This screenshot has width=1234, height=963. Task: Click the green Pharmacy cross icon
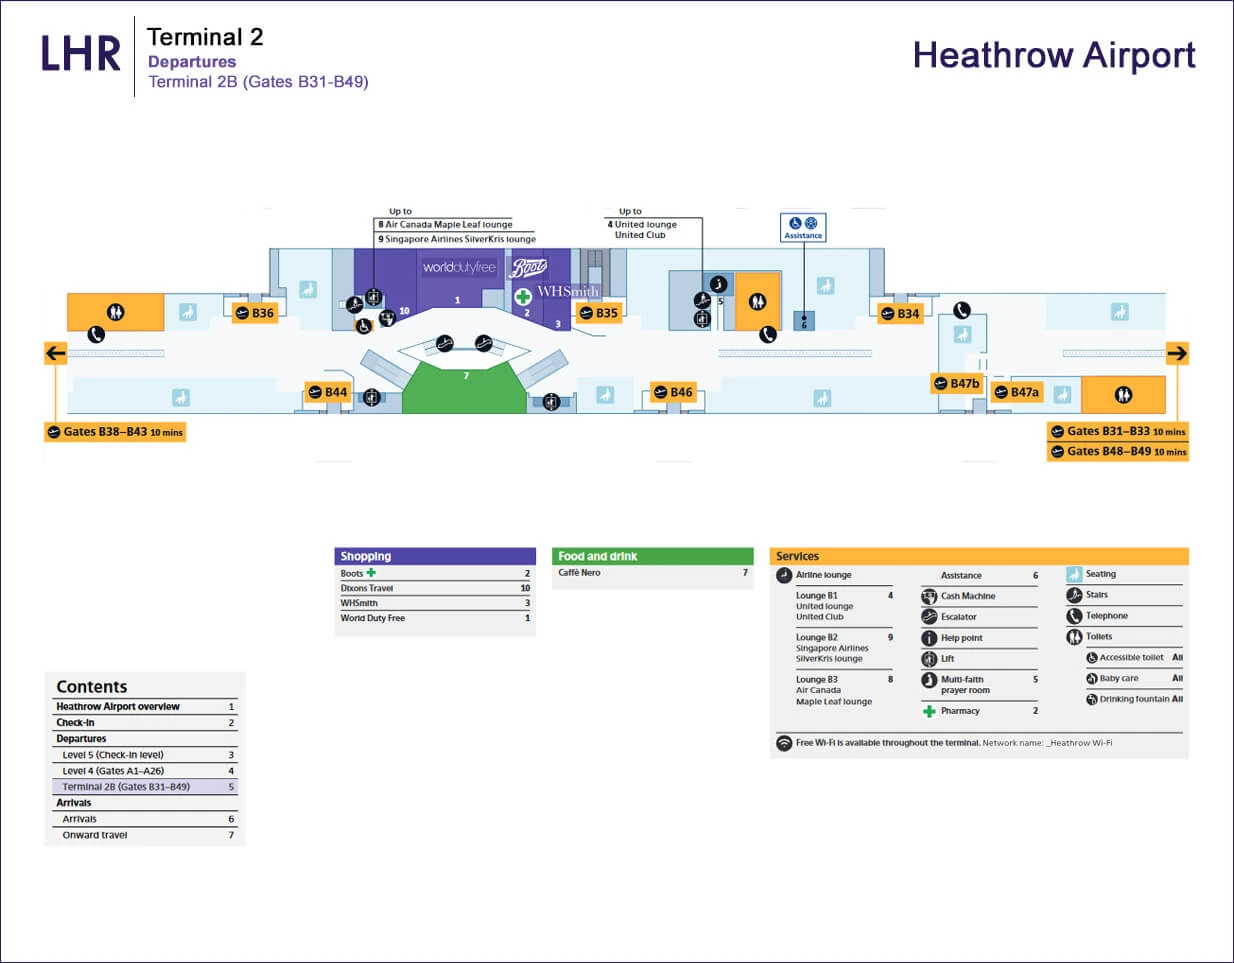[x=929, y=710]
